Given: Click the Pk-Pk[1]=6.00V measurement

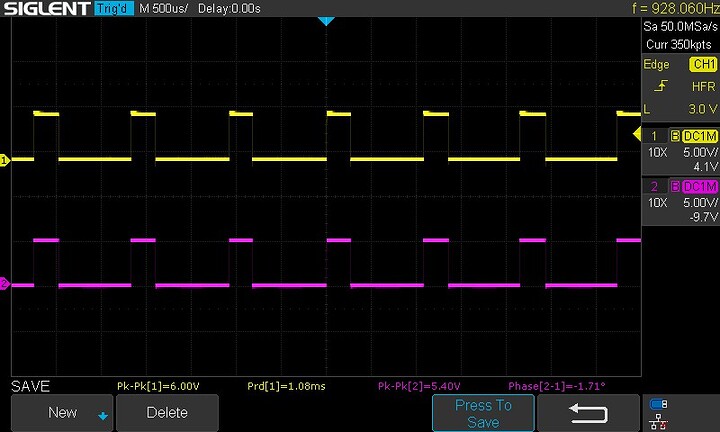Looking at the screenshot, I should pyautogui.click(x=158, y=386).
